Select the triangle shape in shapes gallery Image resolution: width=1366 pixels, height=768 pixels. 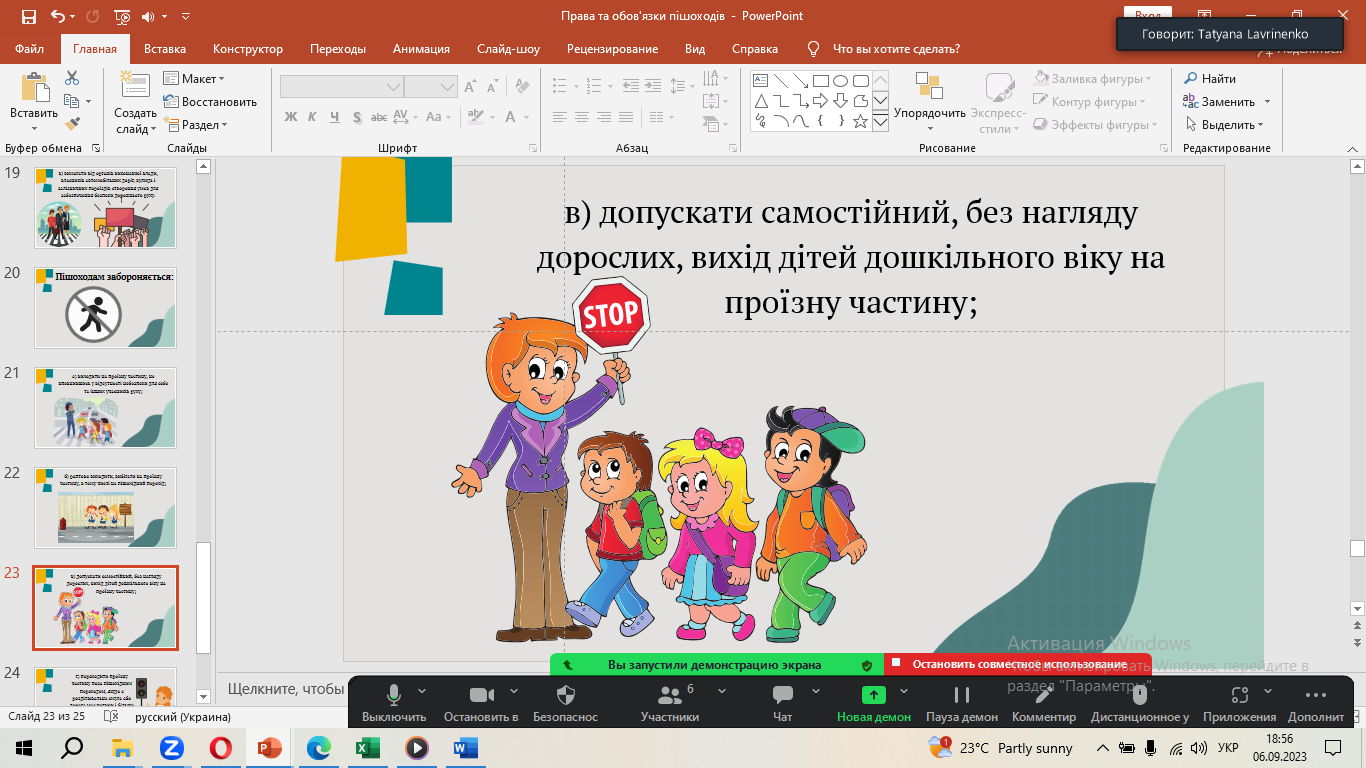coord(760,101)
